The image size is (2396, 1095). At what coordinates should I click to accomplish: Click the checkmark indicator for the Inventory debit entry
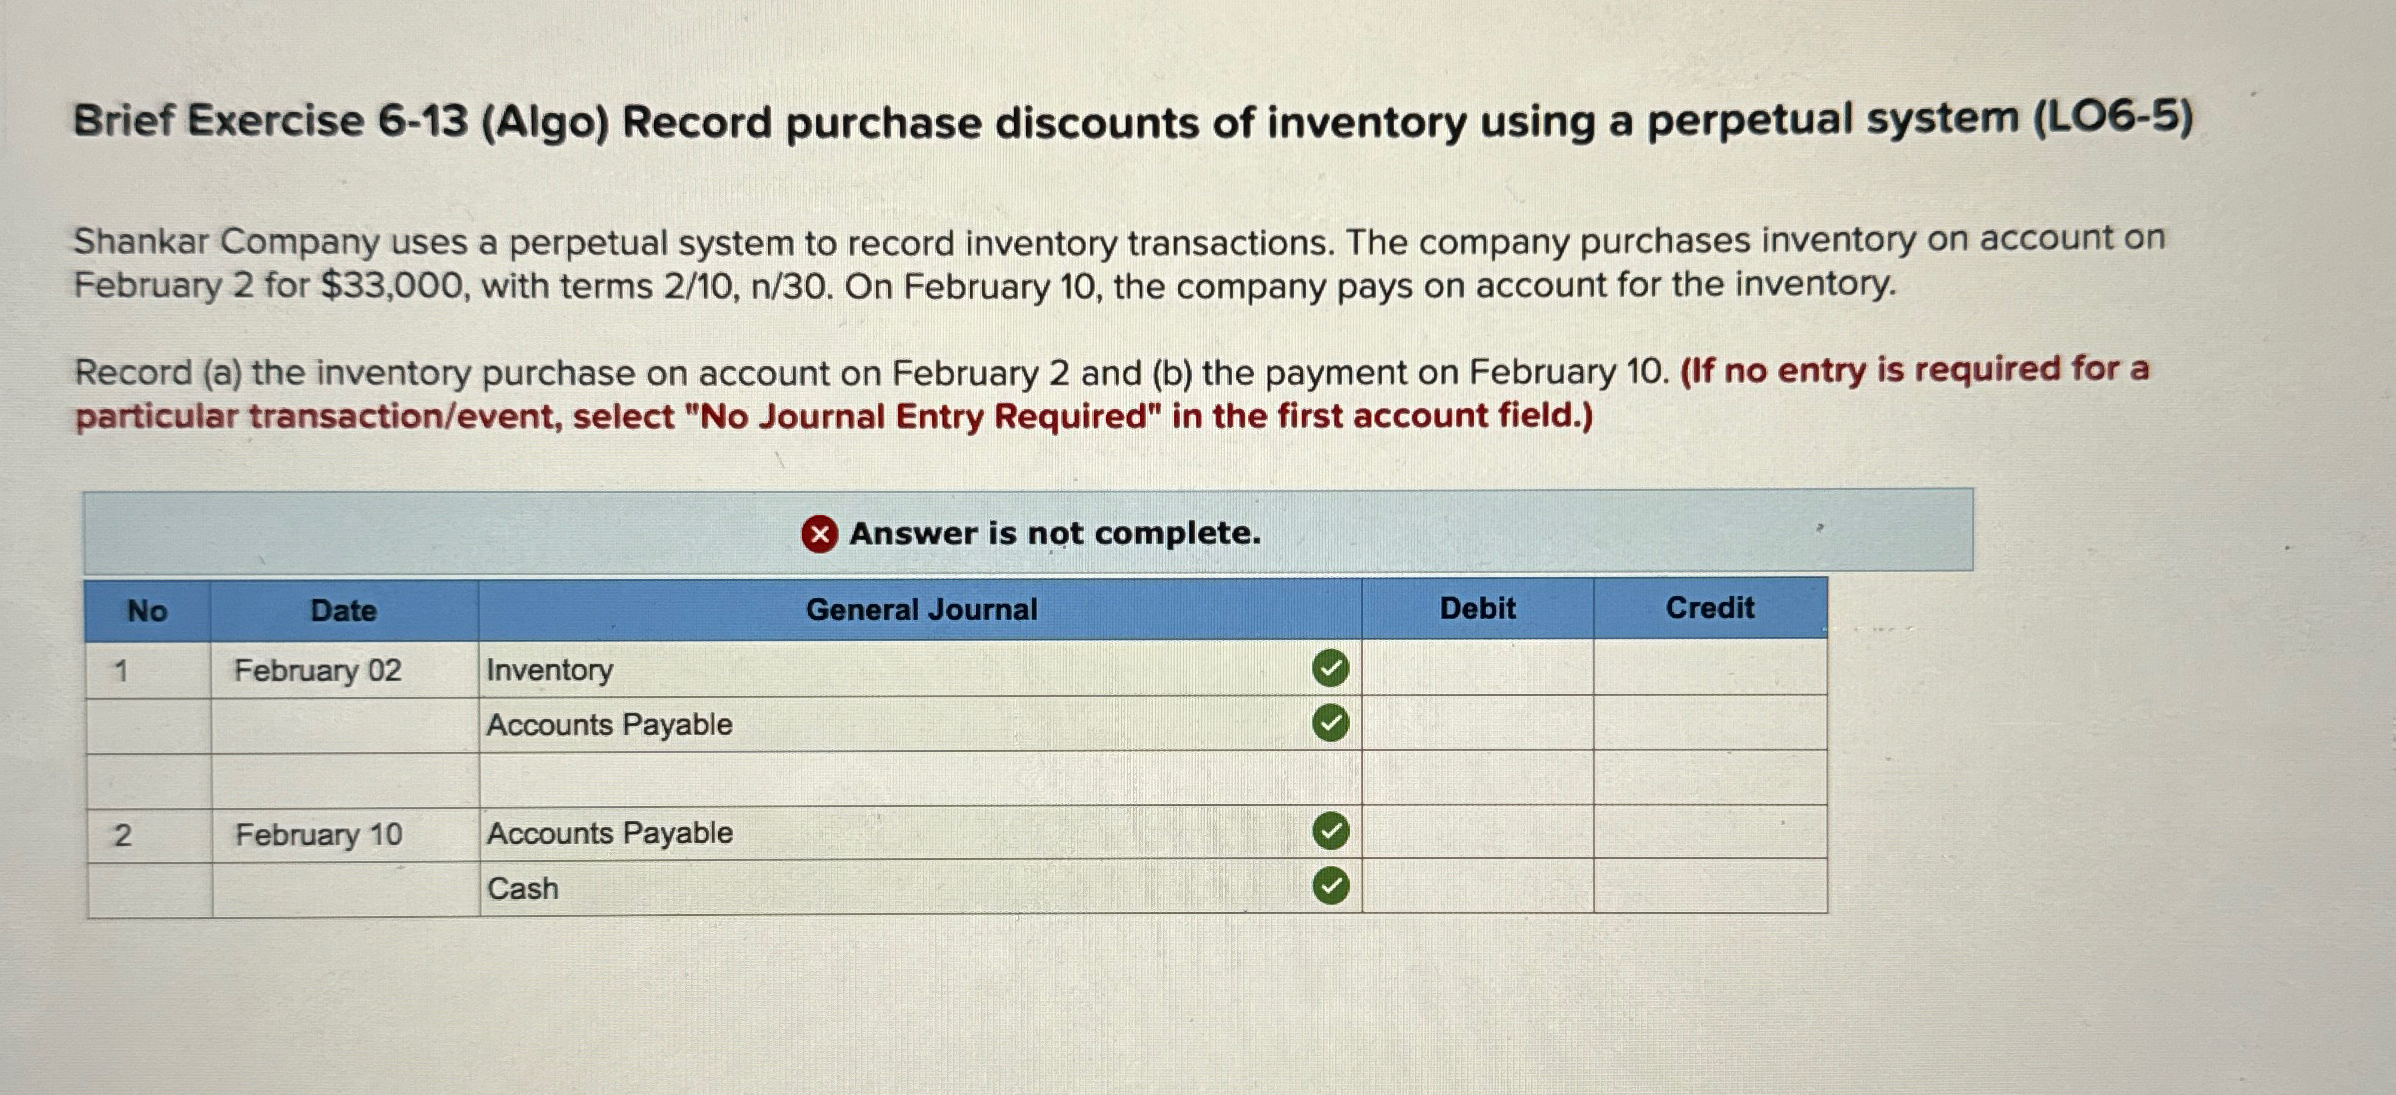point(1330,669)
